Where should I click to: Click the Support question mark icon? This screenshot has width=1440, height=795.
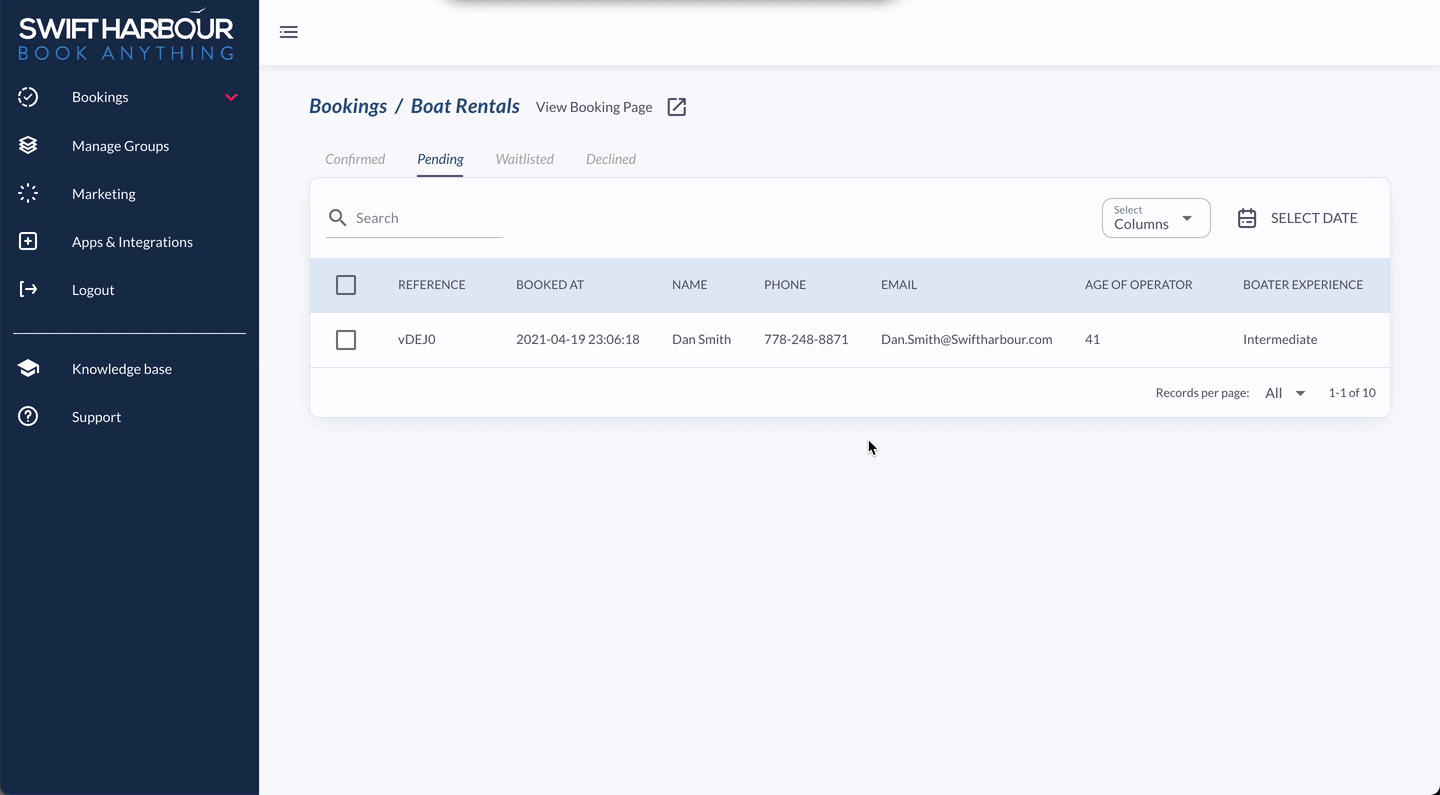28,417
